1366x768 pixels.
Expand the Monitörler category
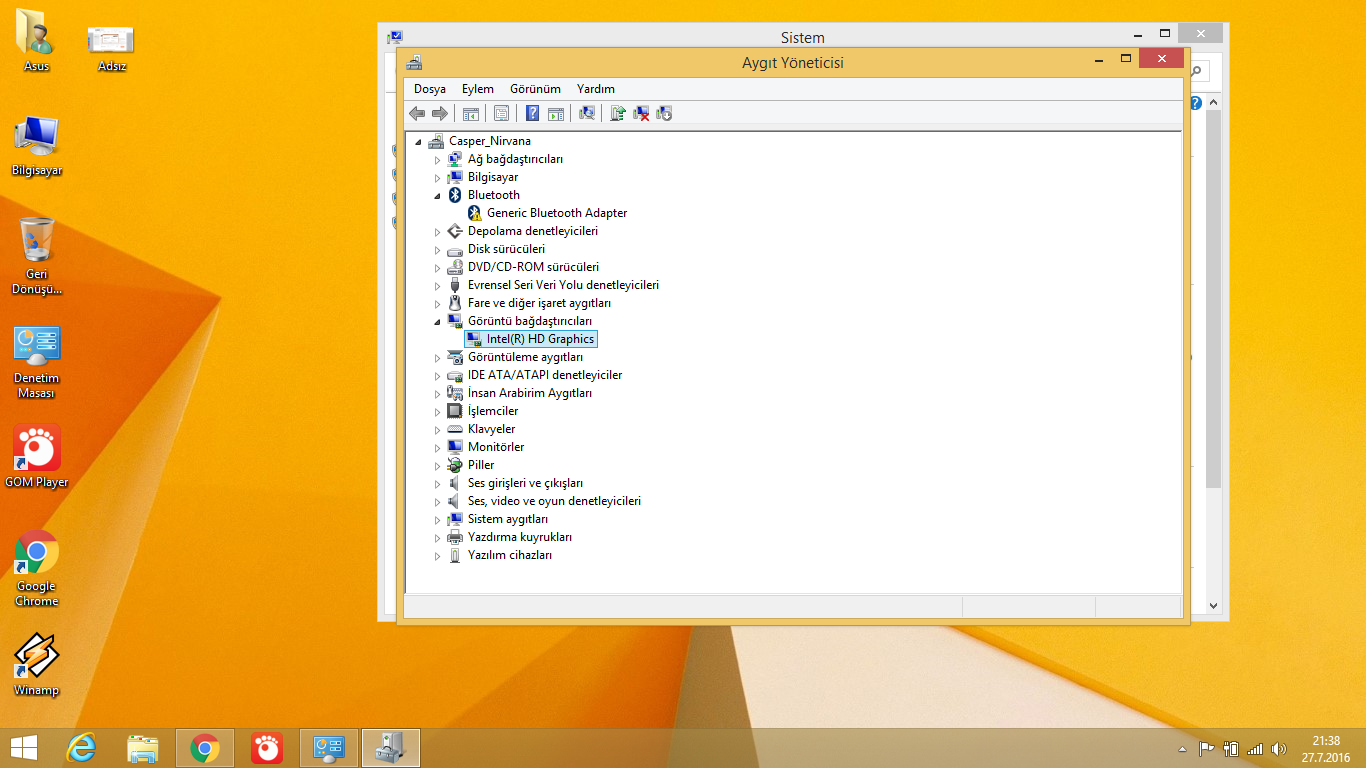(x=437, y=448)
